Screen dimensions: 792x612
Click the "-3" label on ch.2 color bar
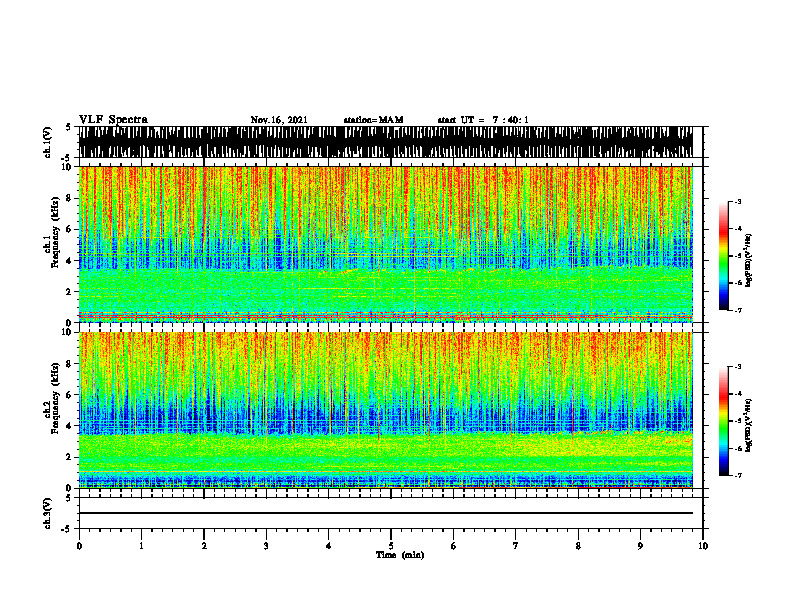(737, 367)
